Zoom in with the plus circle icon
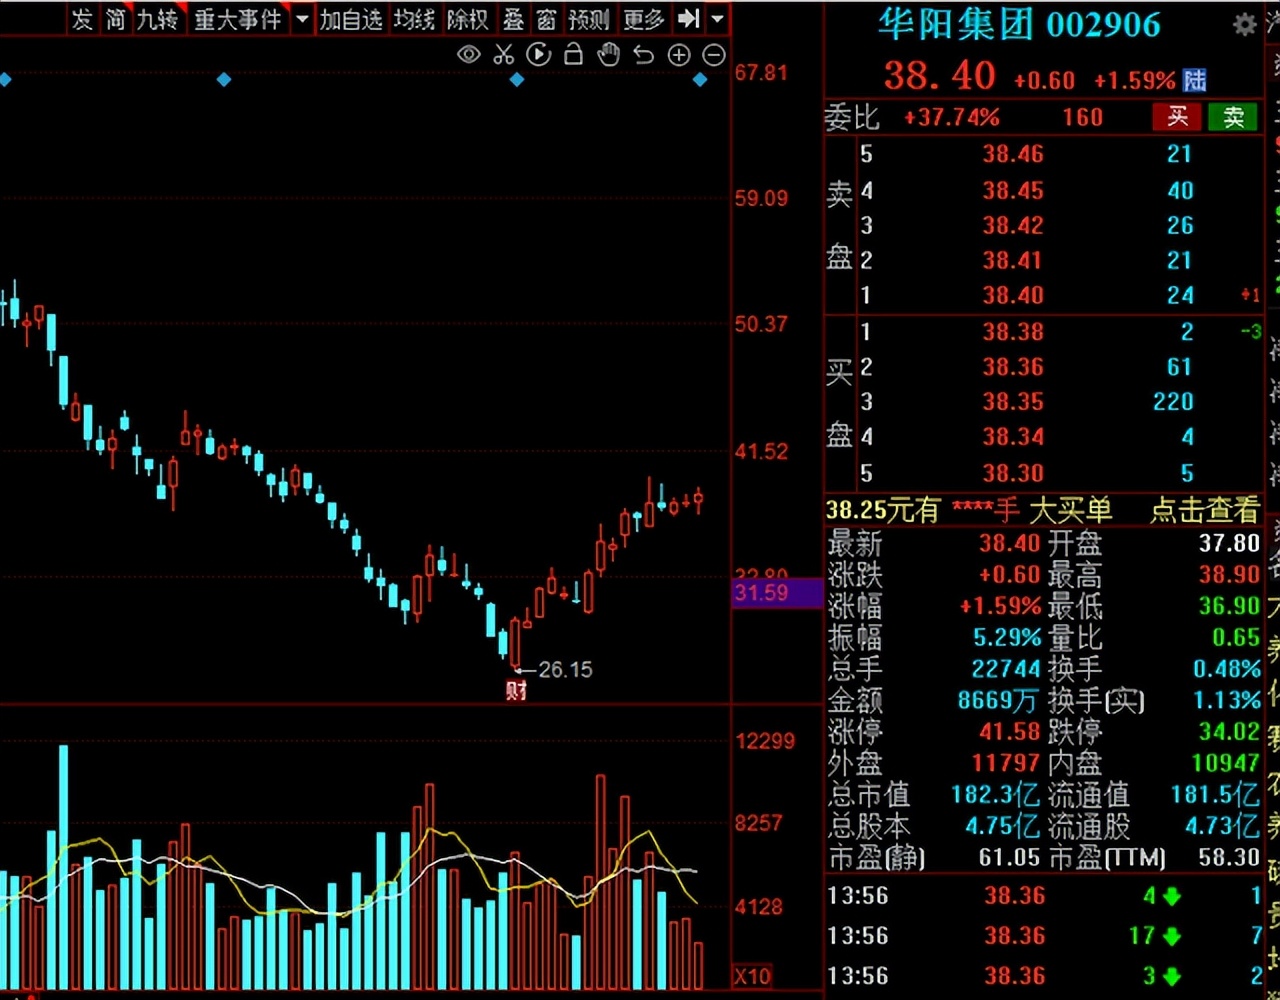 point(679,55)
